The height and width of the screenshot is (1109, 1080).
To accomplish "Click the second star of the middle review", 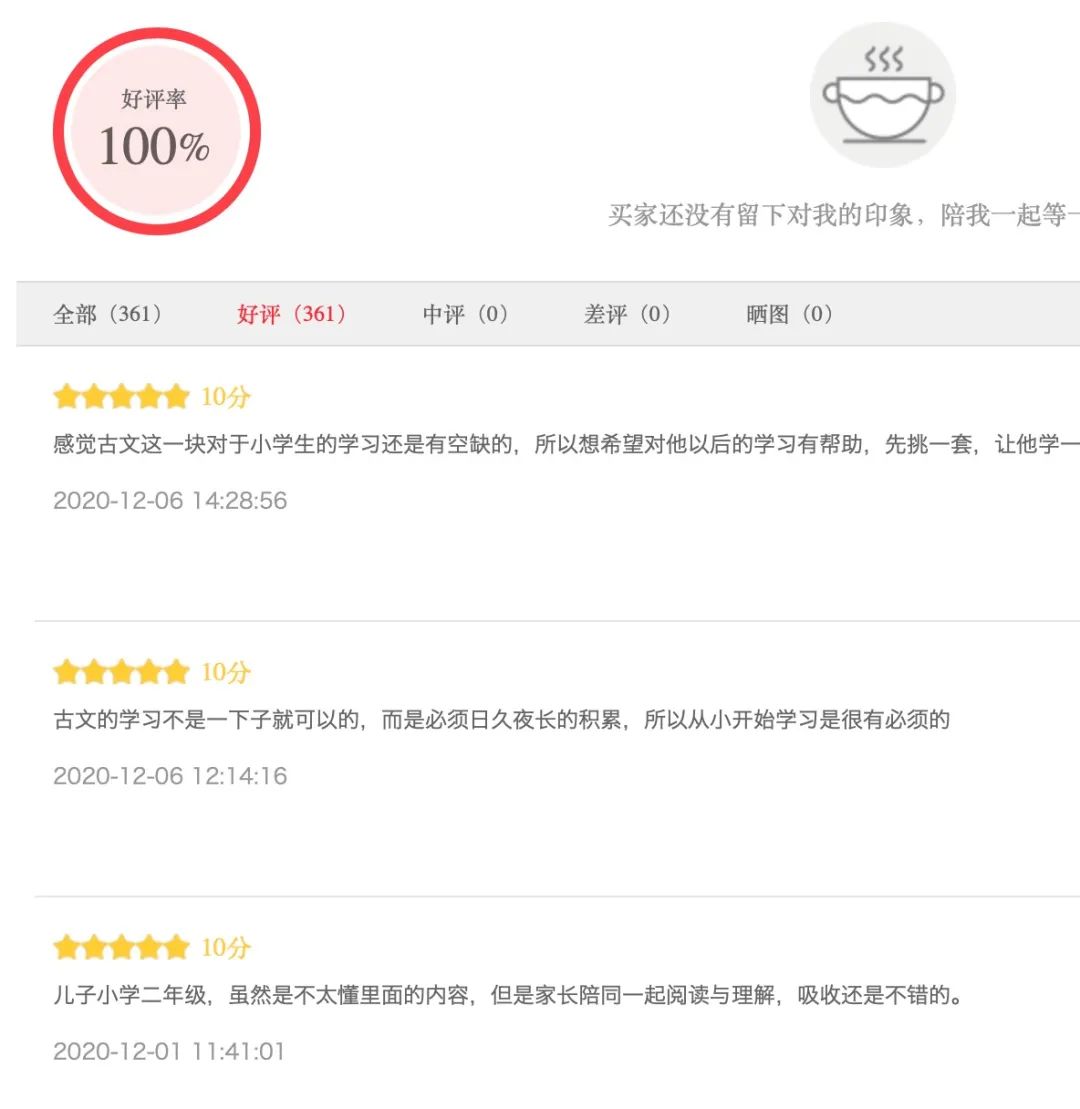I will [94, 672].
